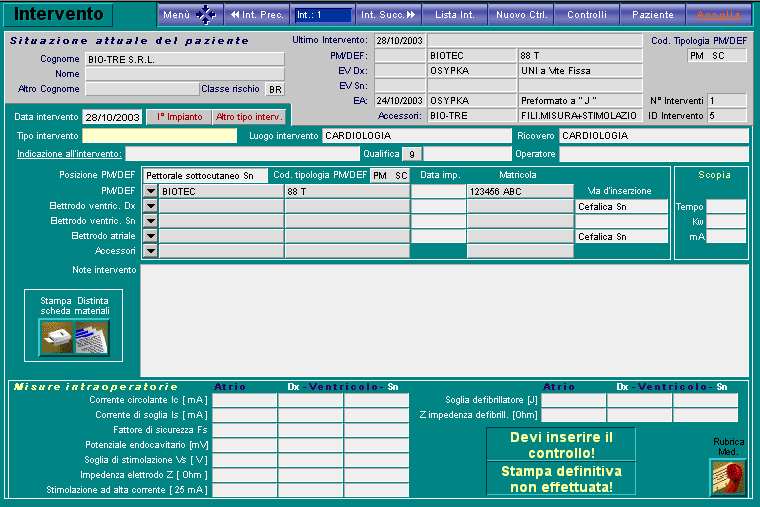This screenshot has height=507, width=760.
Task: Click the Indicazione all'intervento link
Action: pyautogui.click(x=69, y=154)
